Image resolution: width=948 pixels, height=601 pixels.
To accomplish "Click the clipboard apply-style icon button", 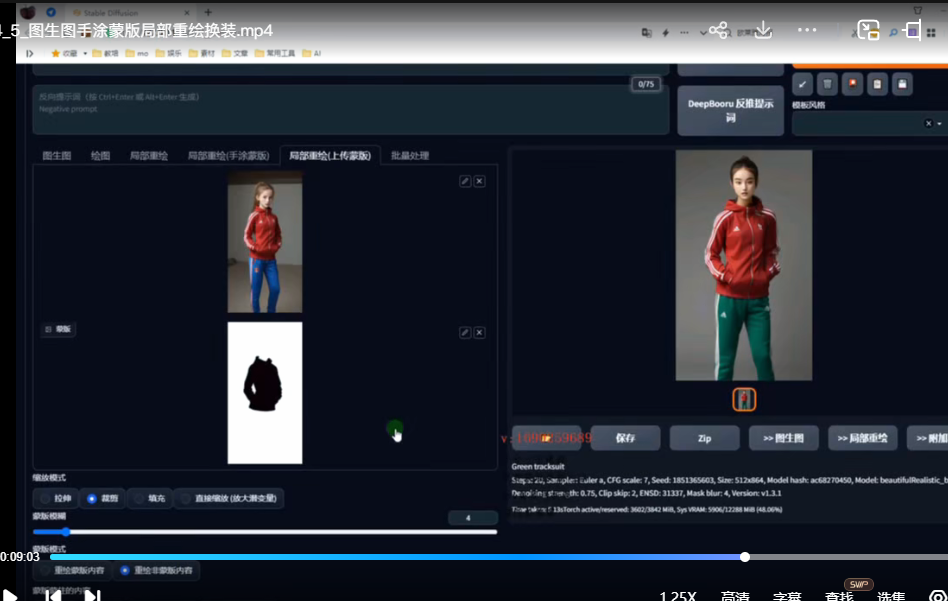I will (877, 85).
